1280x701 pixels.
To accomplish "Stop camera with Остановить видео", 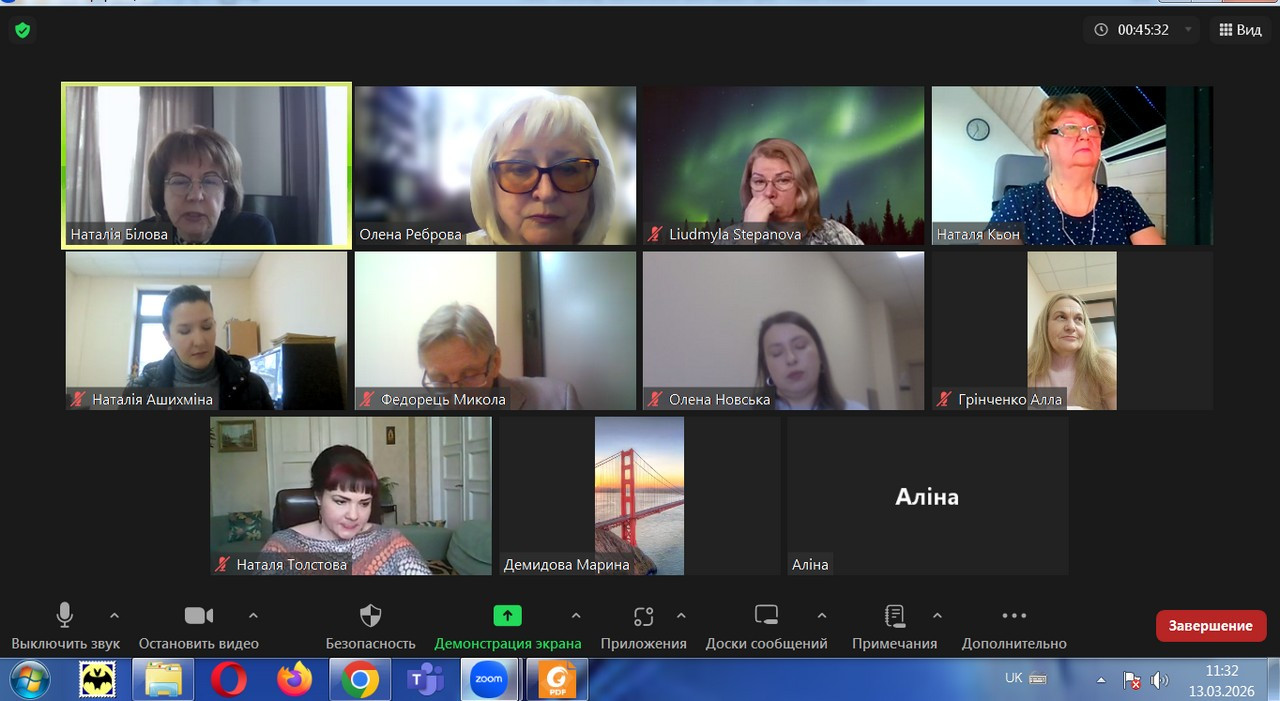I will point(198,616).
